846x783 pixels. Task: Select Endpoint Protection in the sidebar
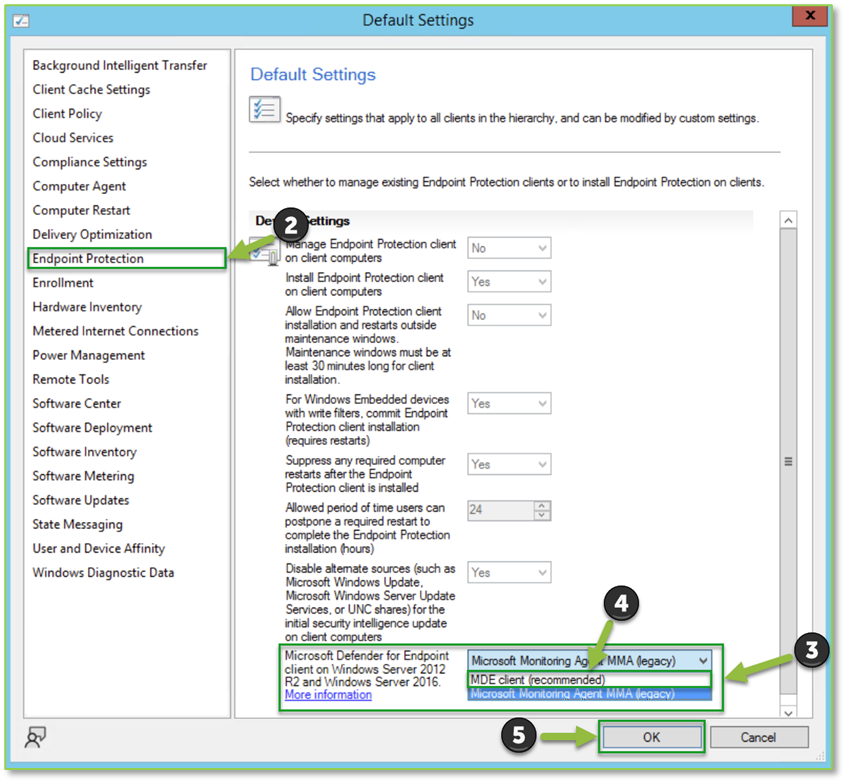90,258
